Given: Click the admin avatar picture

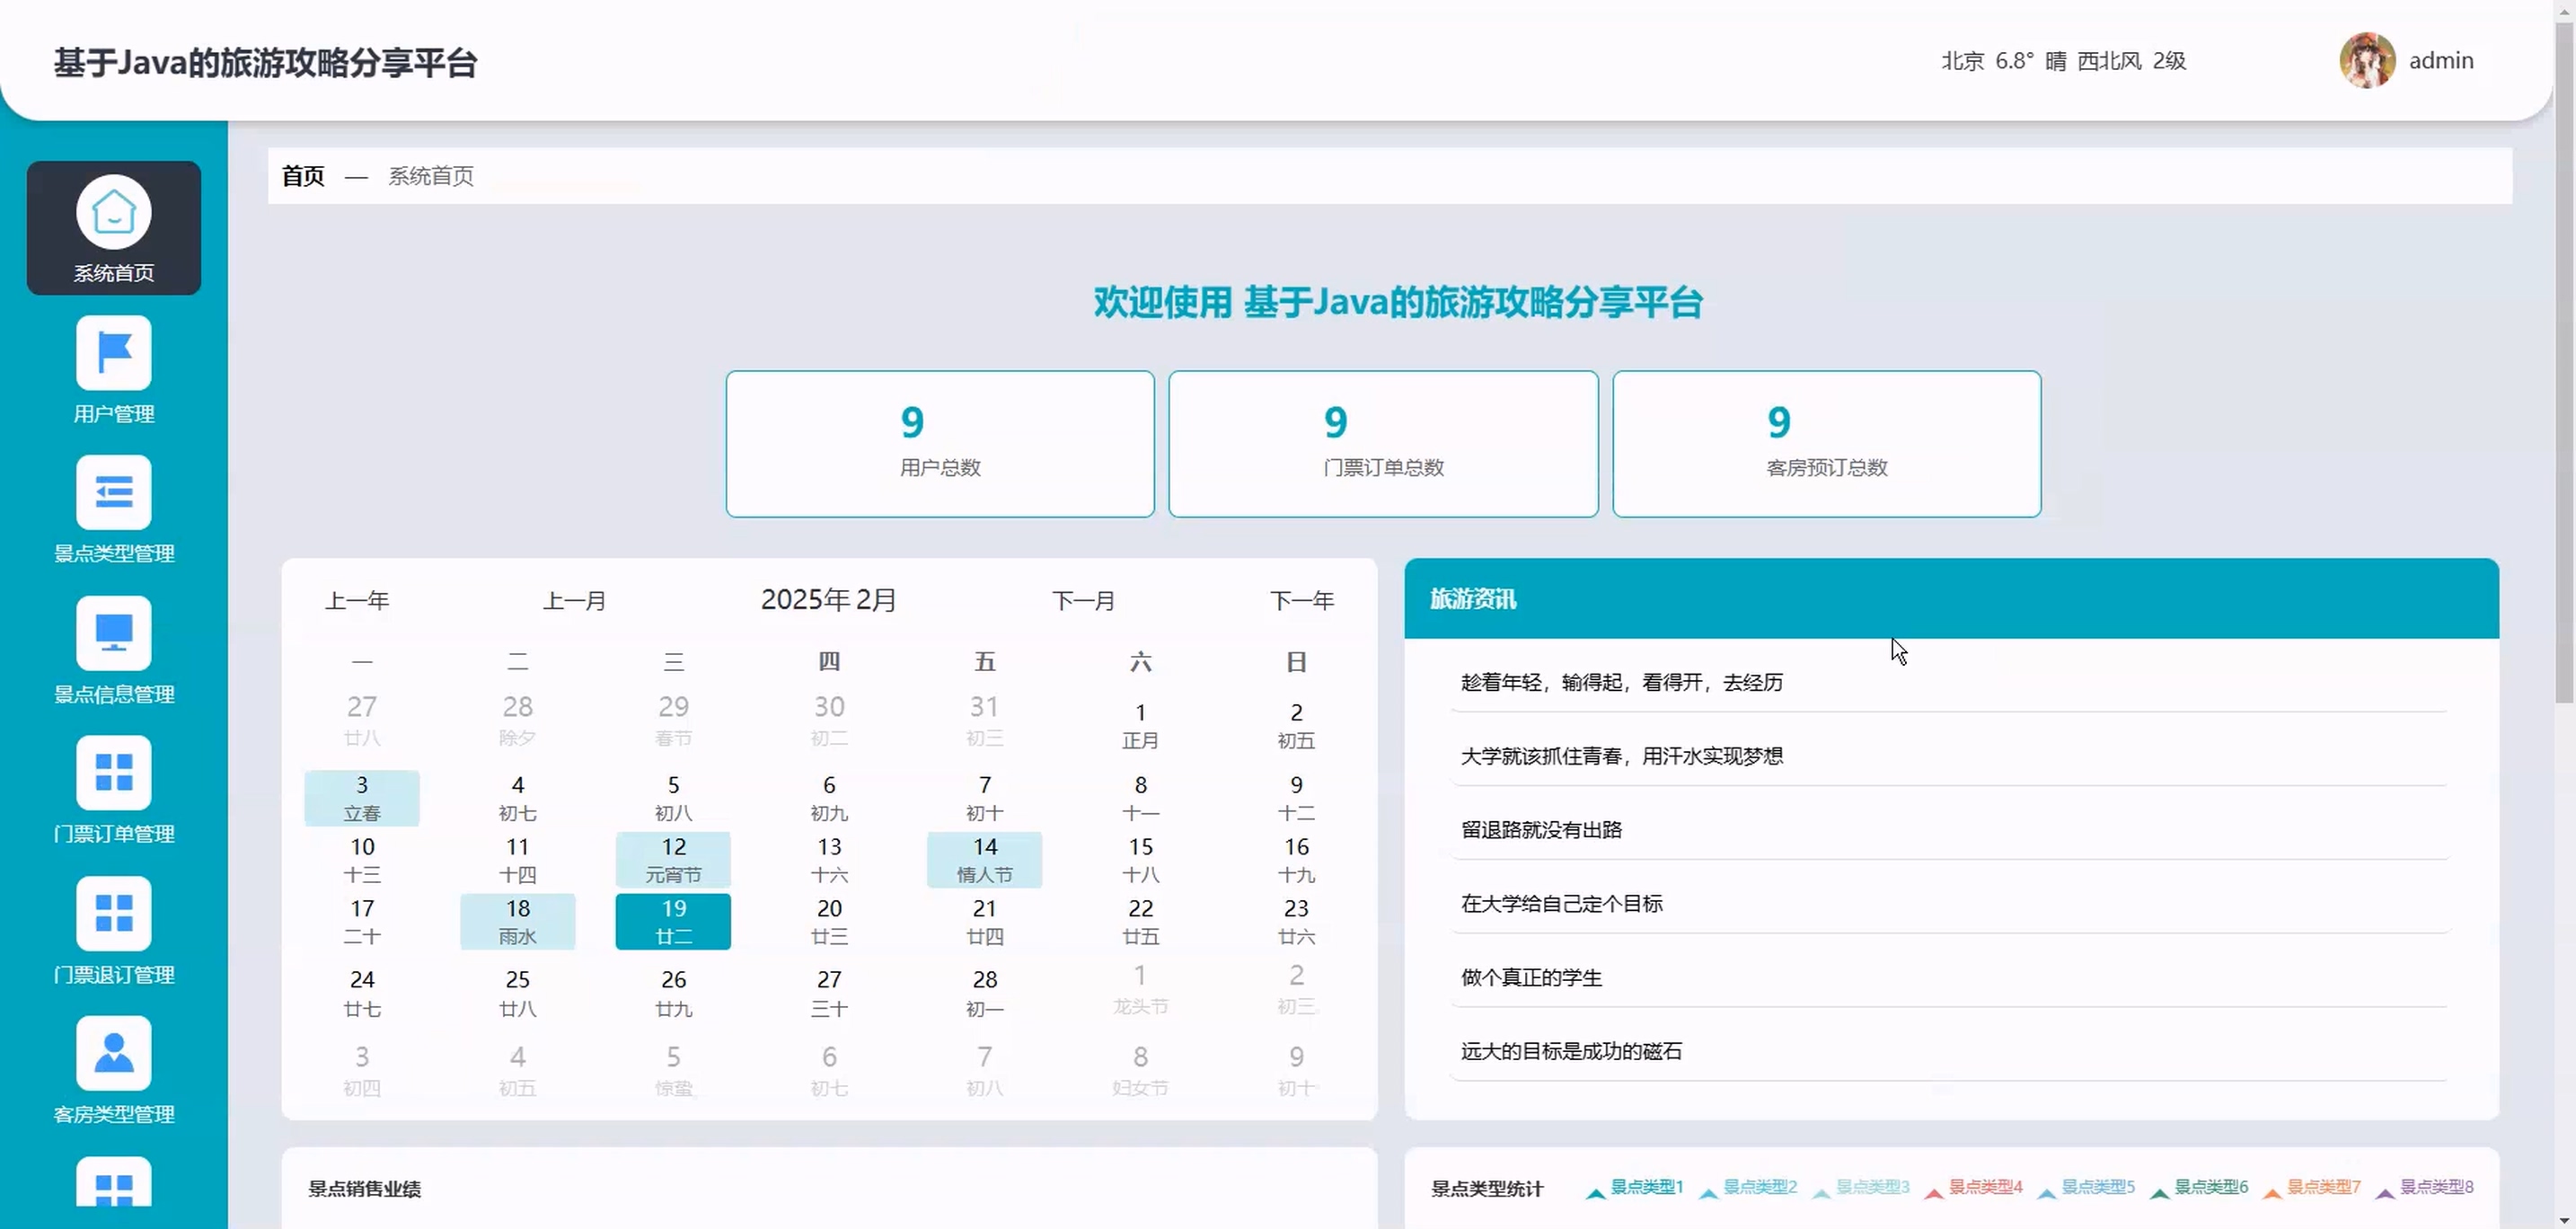Looking at the screenshot, I should [2366, 61].
